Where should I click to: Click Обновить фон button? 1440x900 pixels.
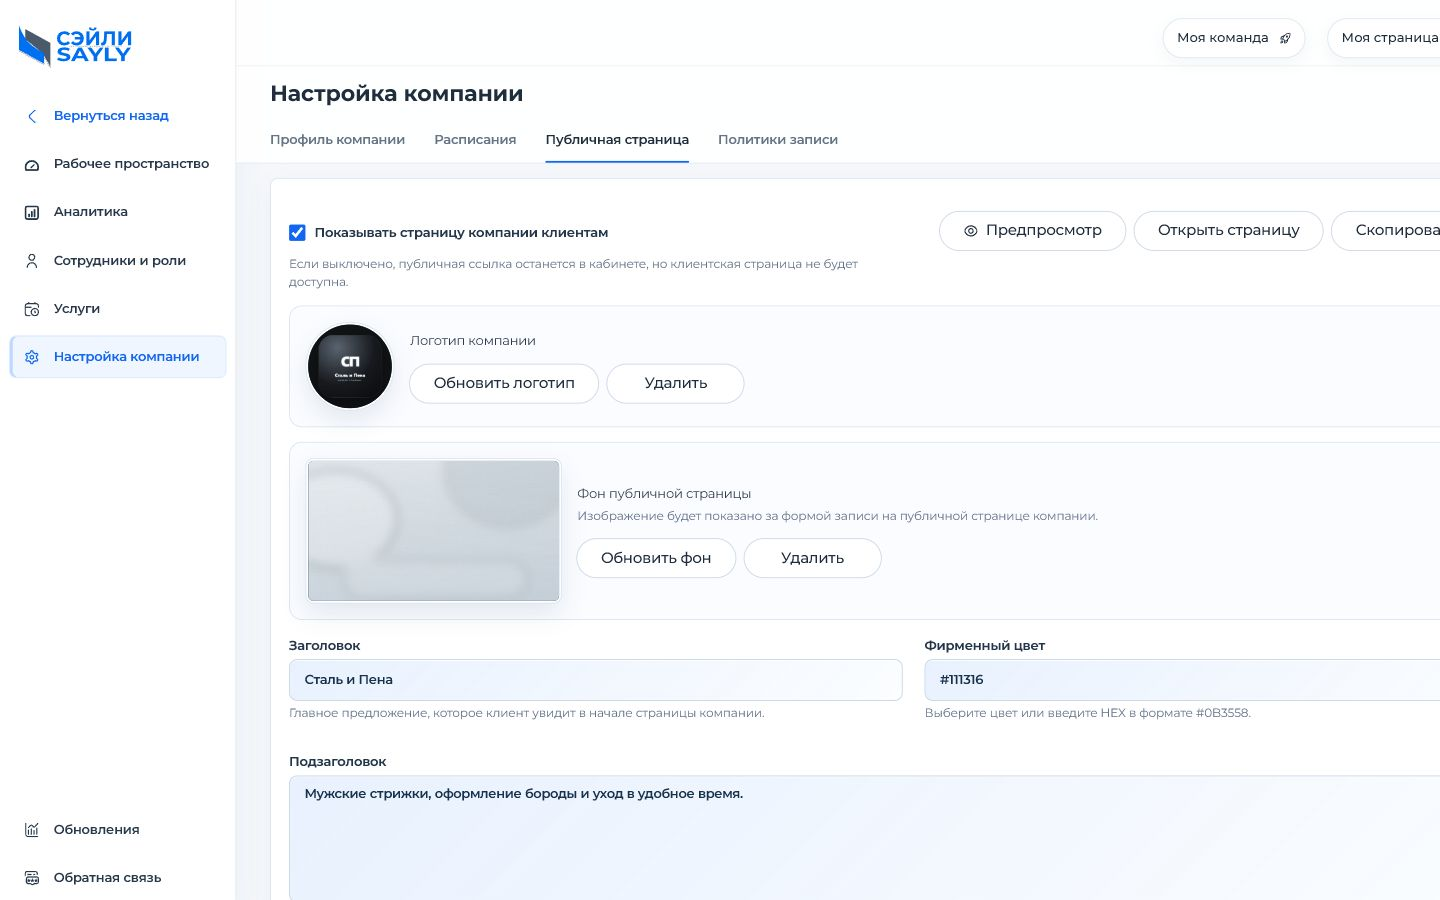click(656, 559)
